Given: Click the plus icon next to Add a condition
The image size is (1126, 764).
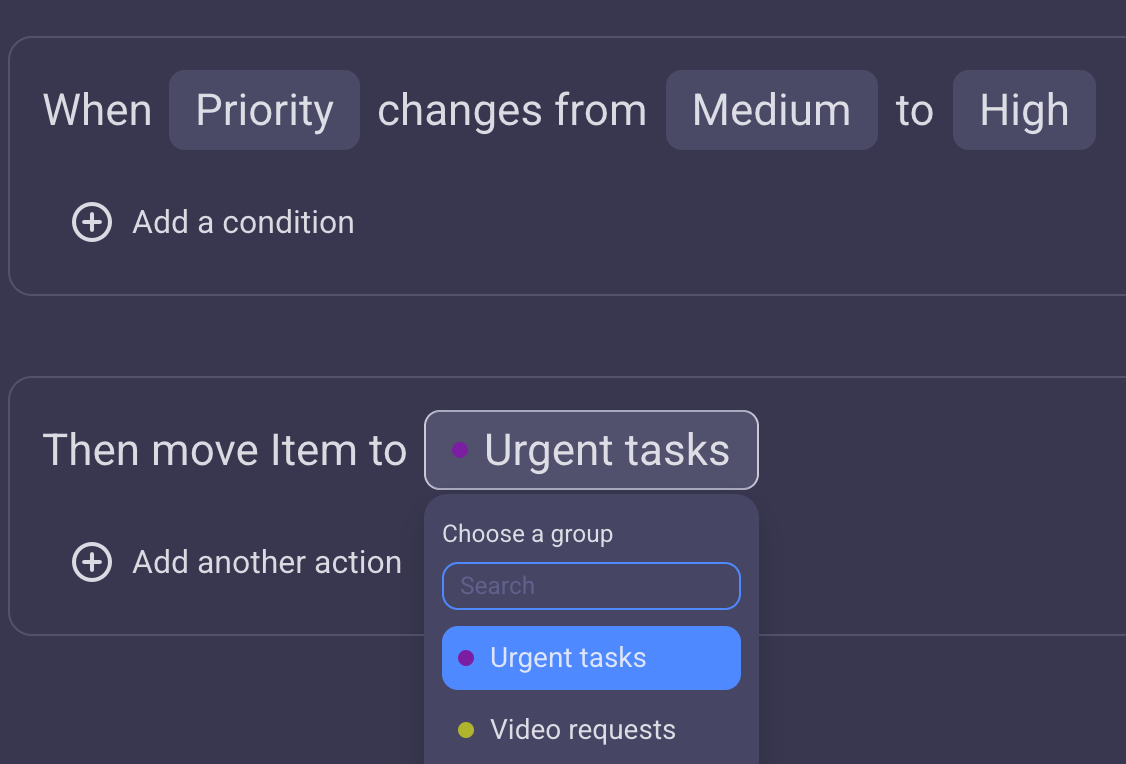Looking at the screenshot, I should [x=91, y=222].
